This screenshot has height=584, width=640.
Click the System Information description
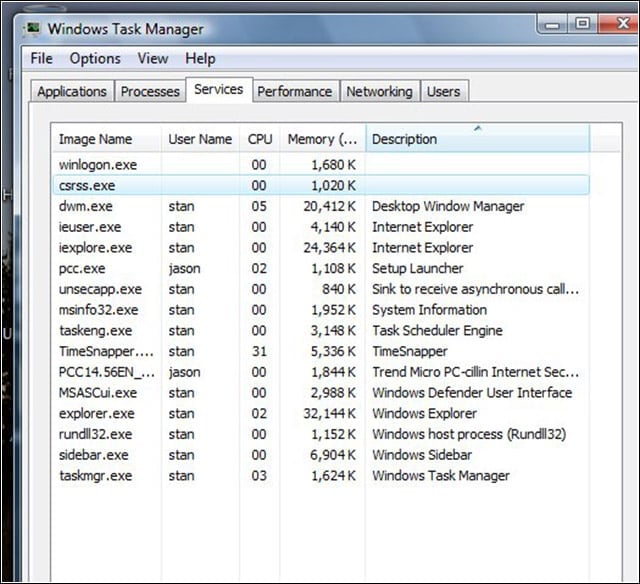[x=429, y=310]
